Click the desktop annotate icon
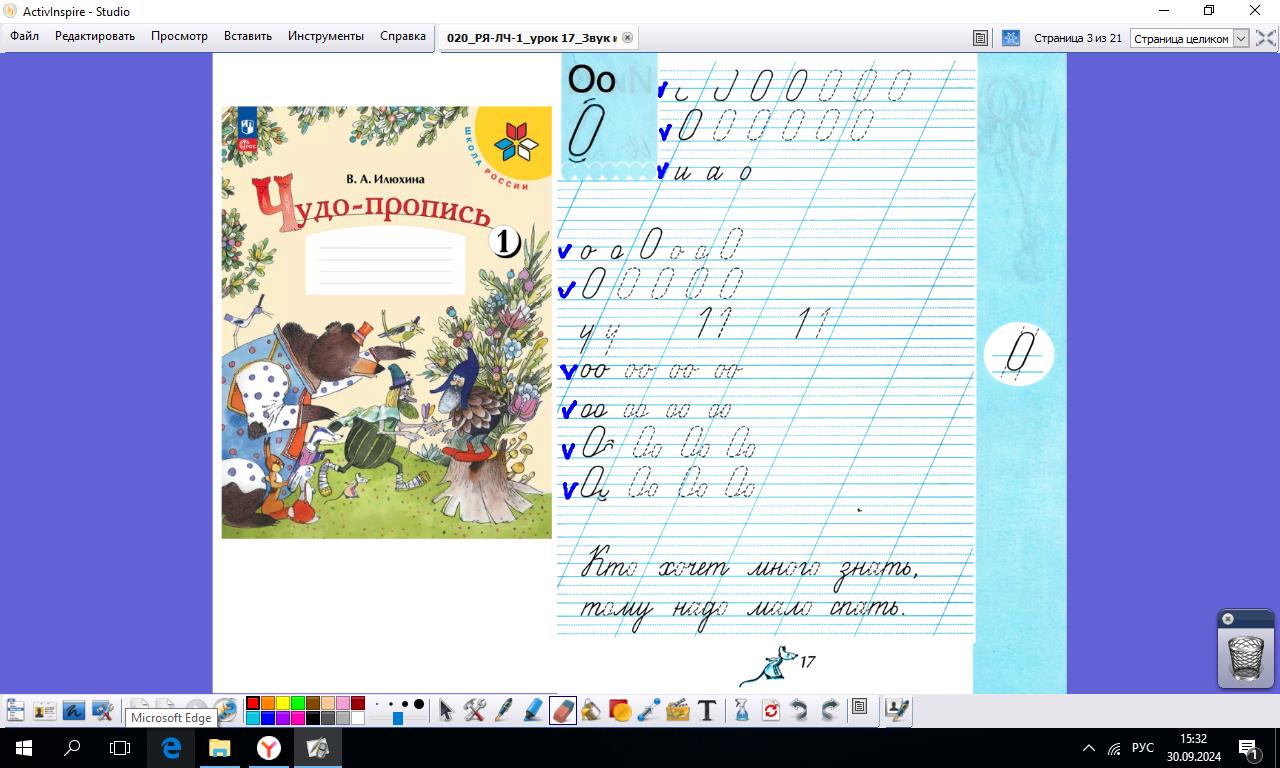This screenshot has height=768, width=1280. pyautogui.click(x=74, y=710)
